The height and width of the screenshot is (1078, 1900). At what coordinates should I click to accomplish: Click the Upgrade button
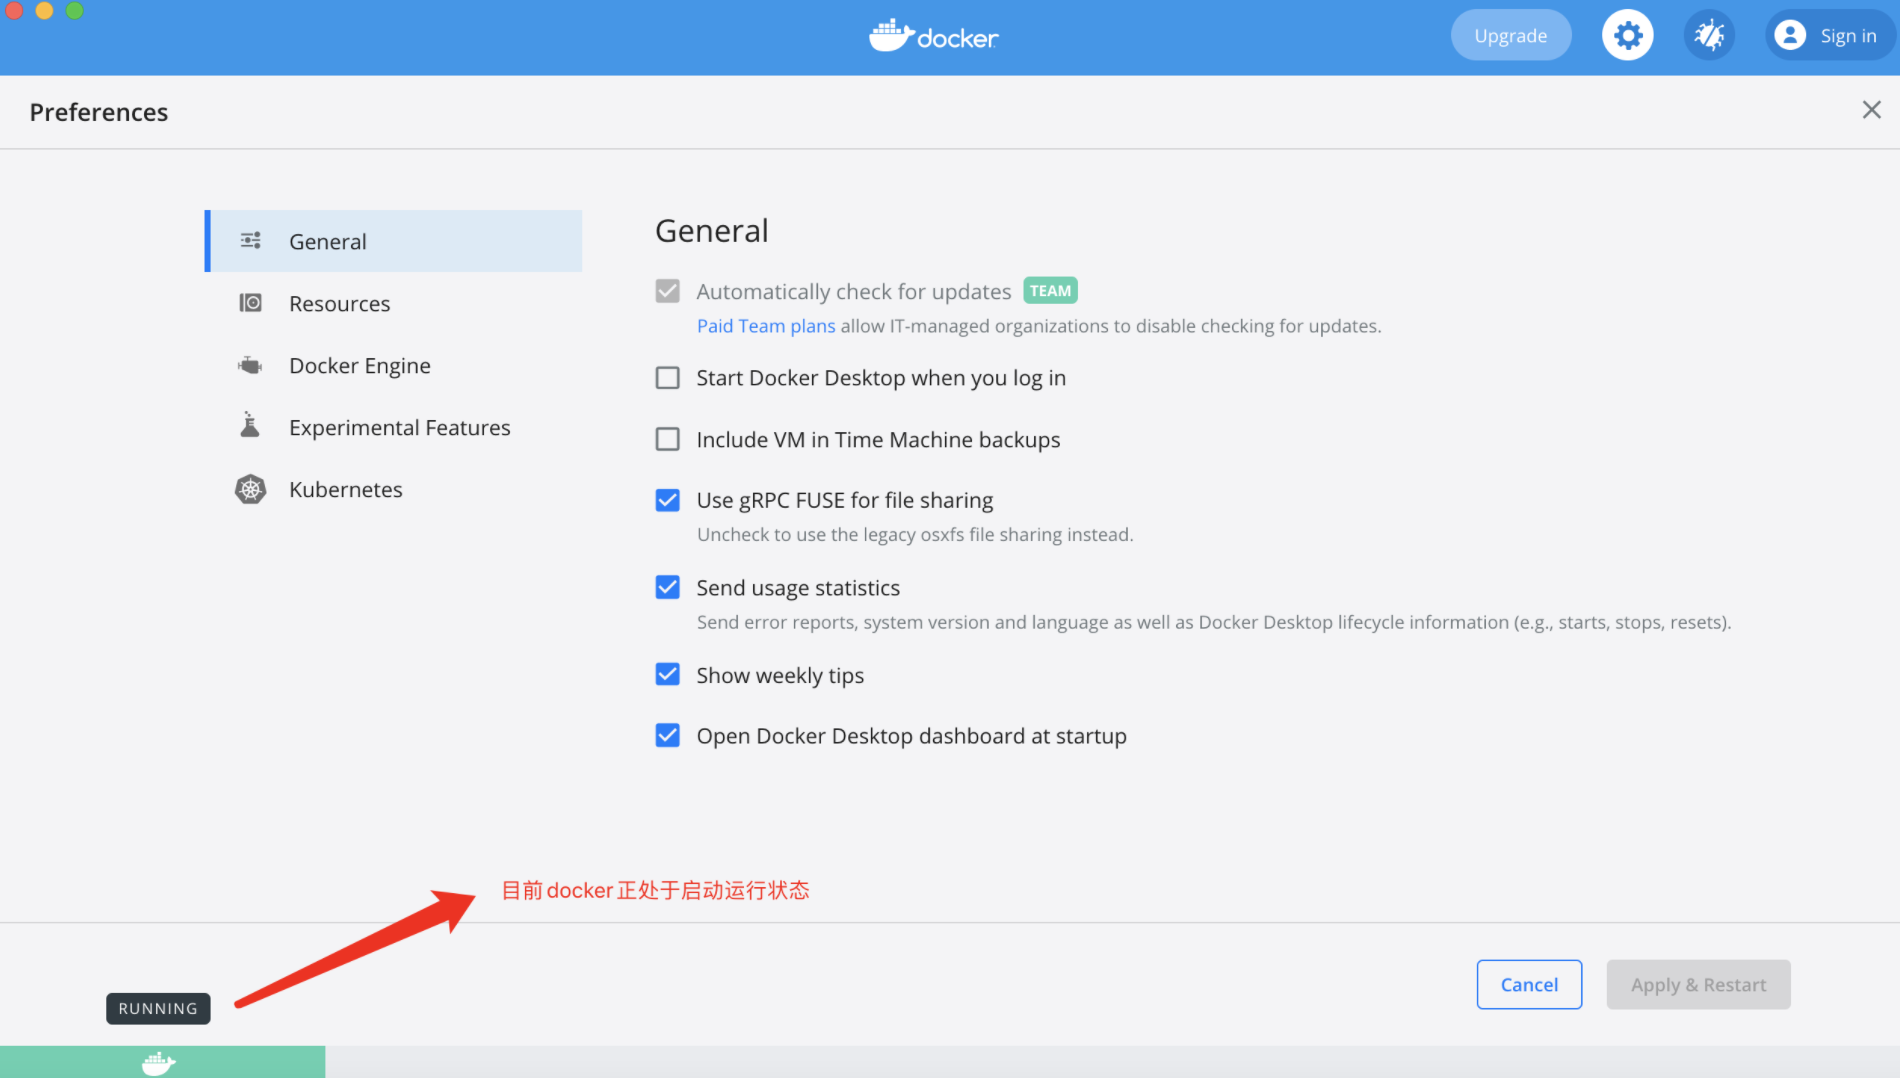coord(1510,36)
